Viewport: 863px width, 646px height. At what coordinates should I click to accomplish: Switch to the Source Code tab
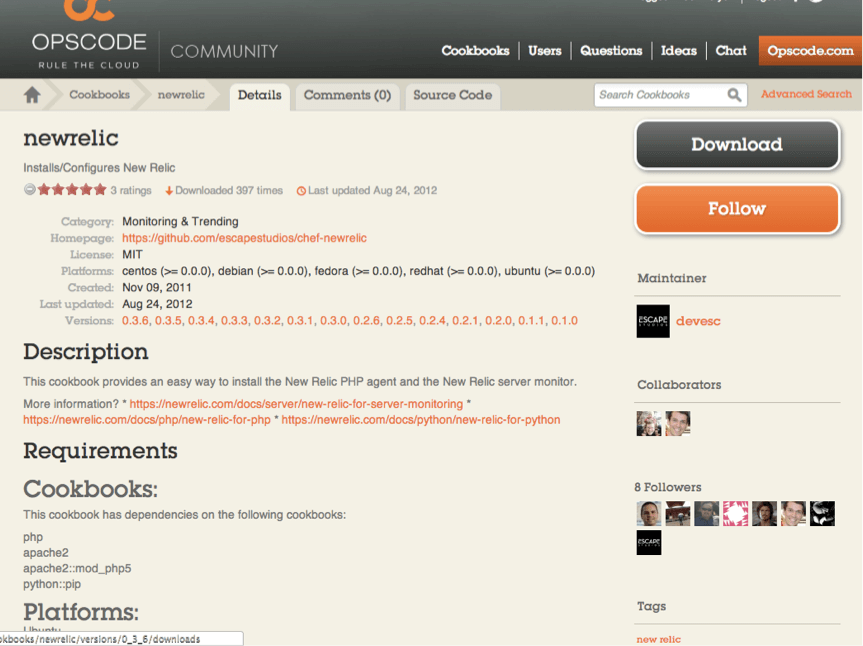point(452,95)
